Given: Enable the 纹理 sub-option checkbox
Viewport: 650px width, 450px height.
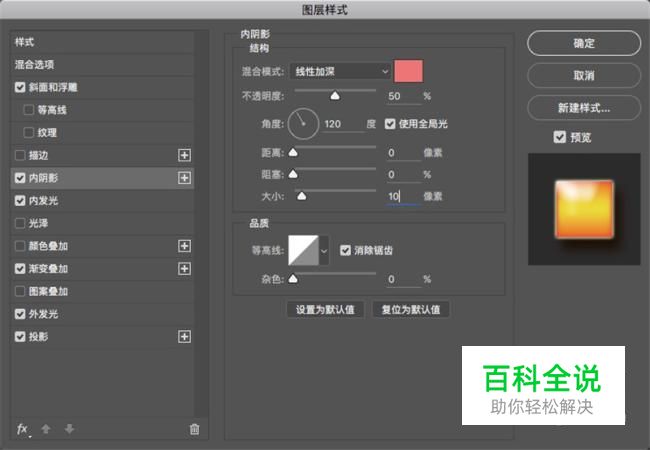Looking at the screenshot, I should pos(29,133).
